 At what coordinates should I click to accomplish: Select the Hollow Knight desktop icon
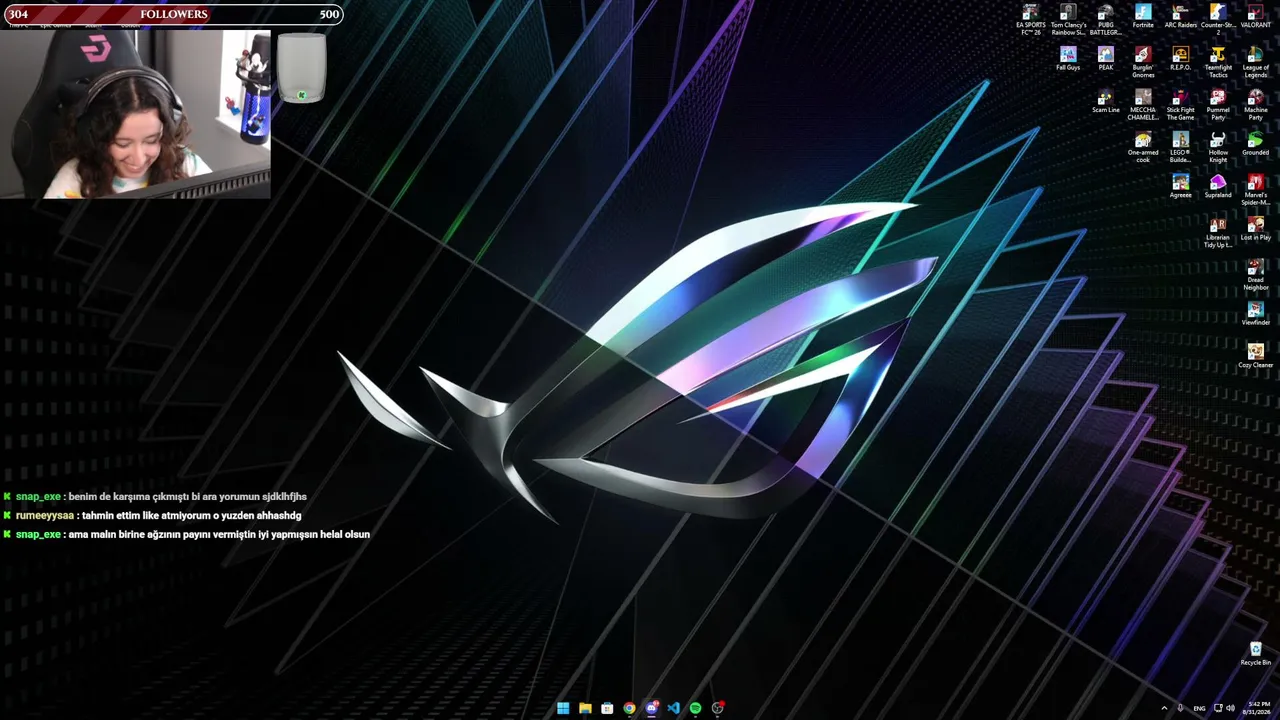(1218, 147)
